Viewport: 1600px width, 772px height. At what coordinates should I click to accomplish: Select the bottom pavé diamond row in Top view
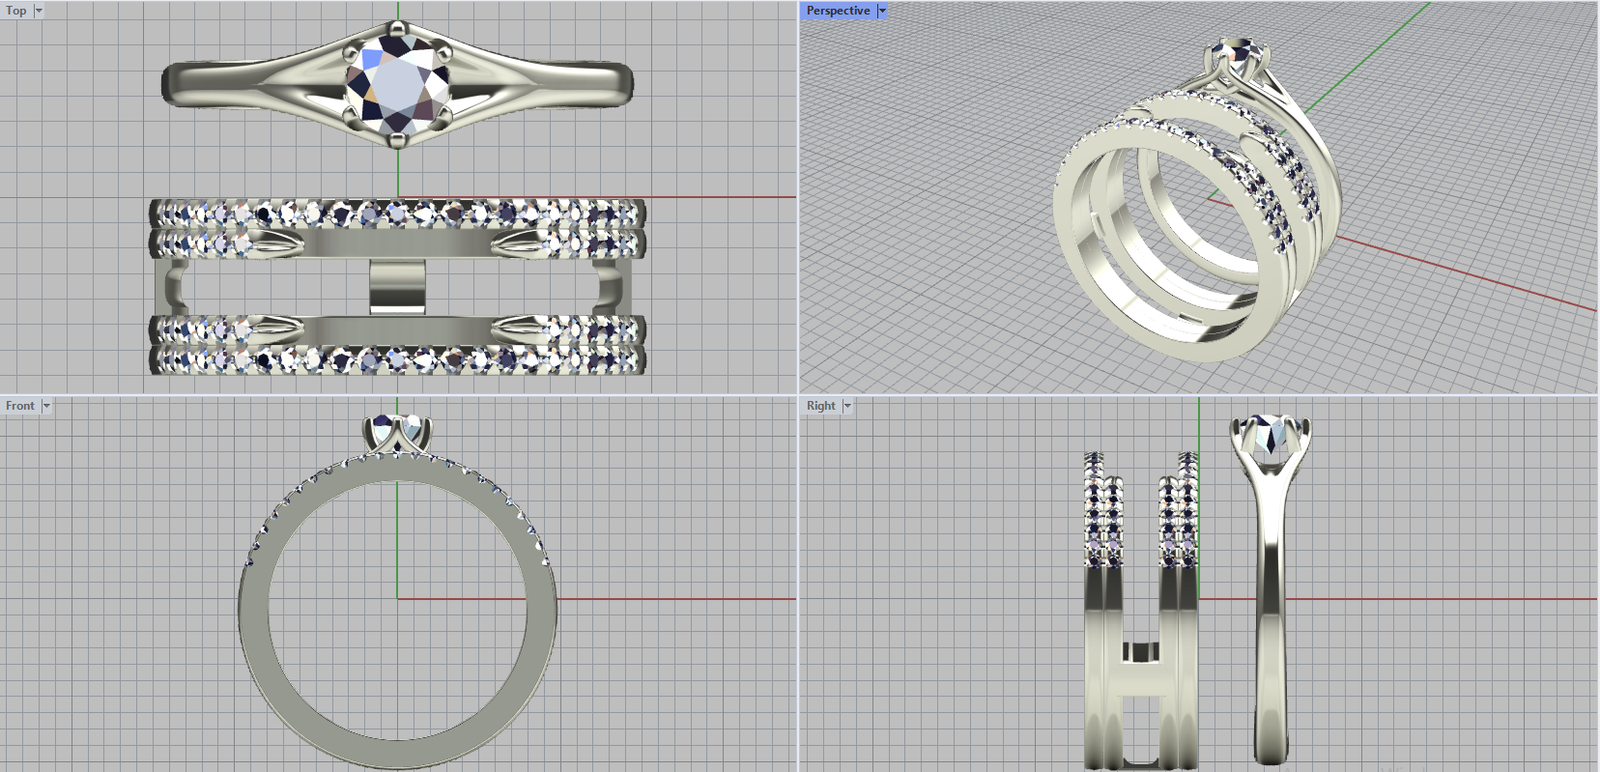point(398,360)
